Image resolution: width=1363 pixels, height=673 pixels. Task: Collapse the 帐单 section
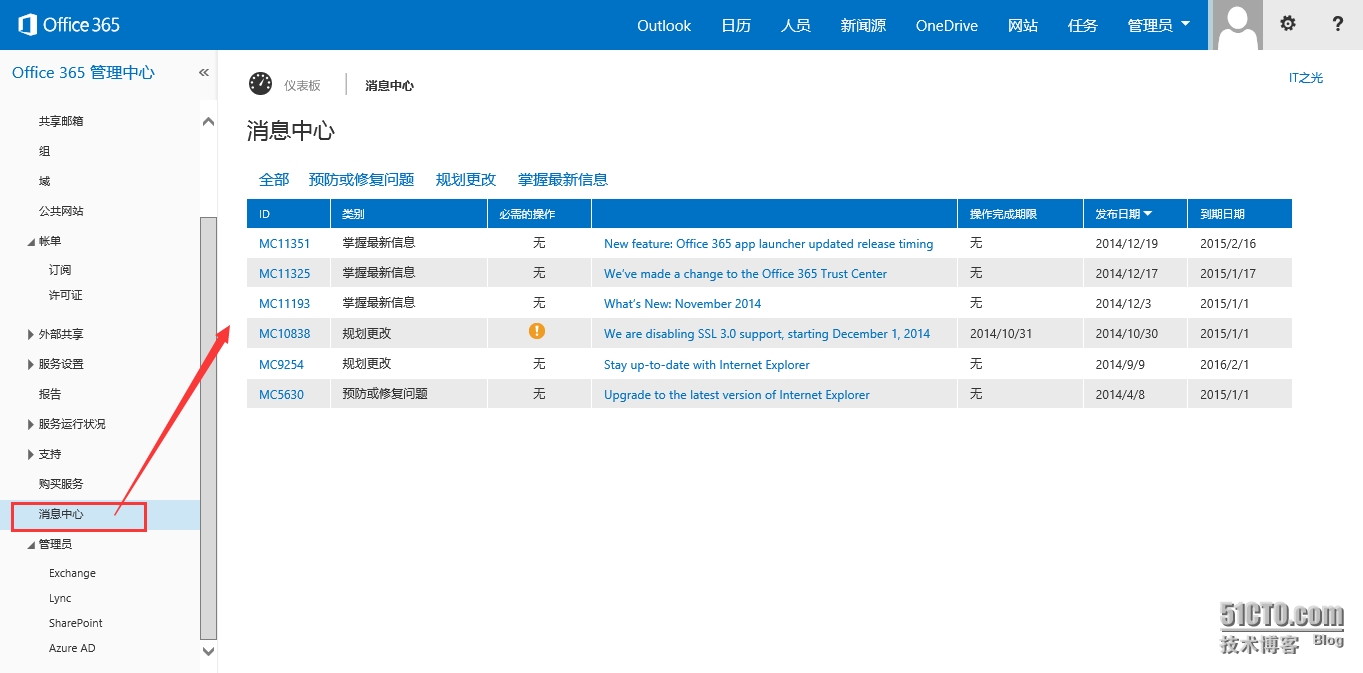point(31,242)
